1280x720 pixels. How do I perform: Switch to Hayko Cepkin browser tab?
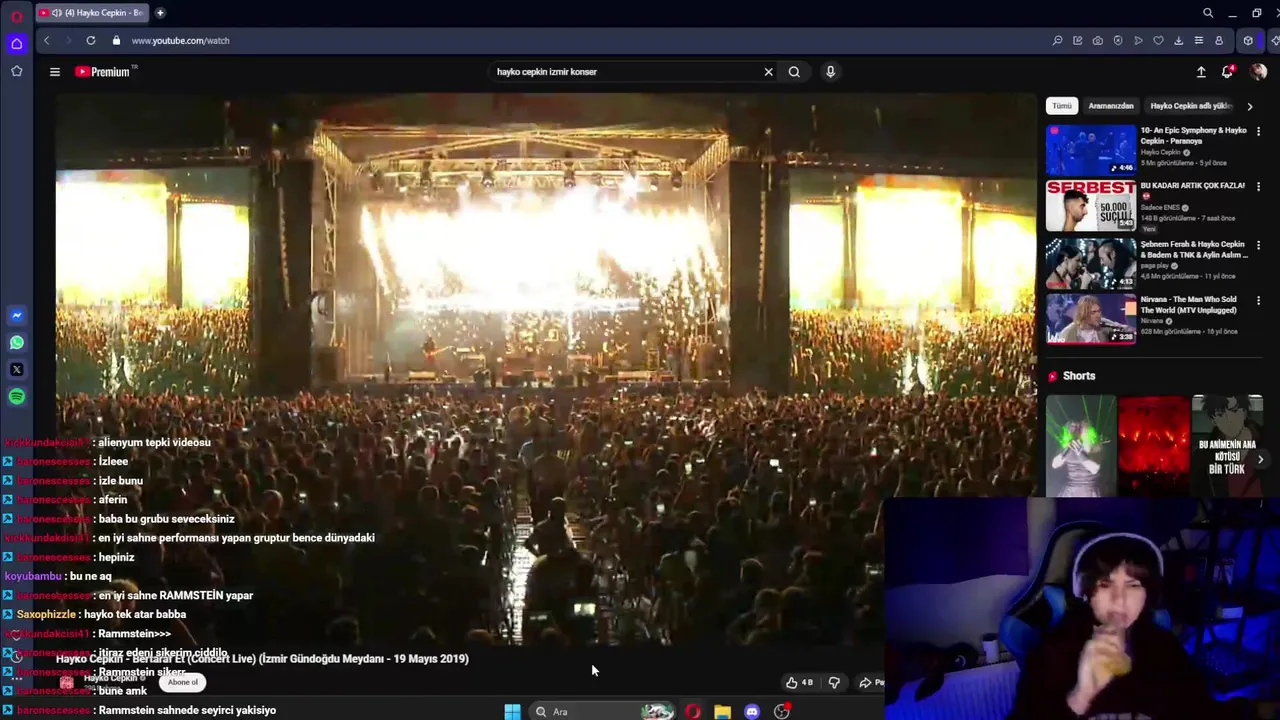92,13
